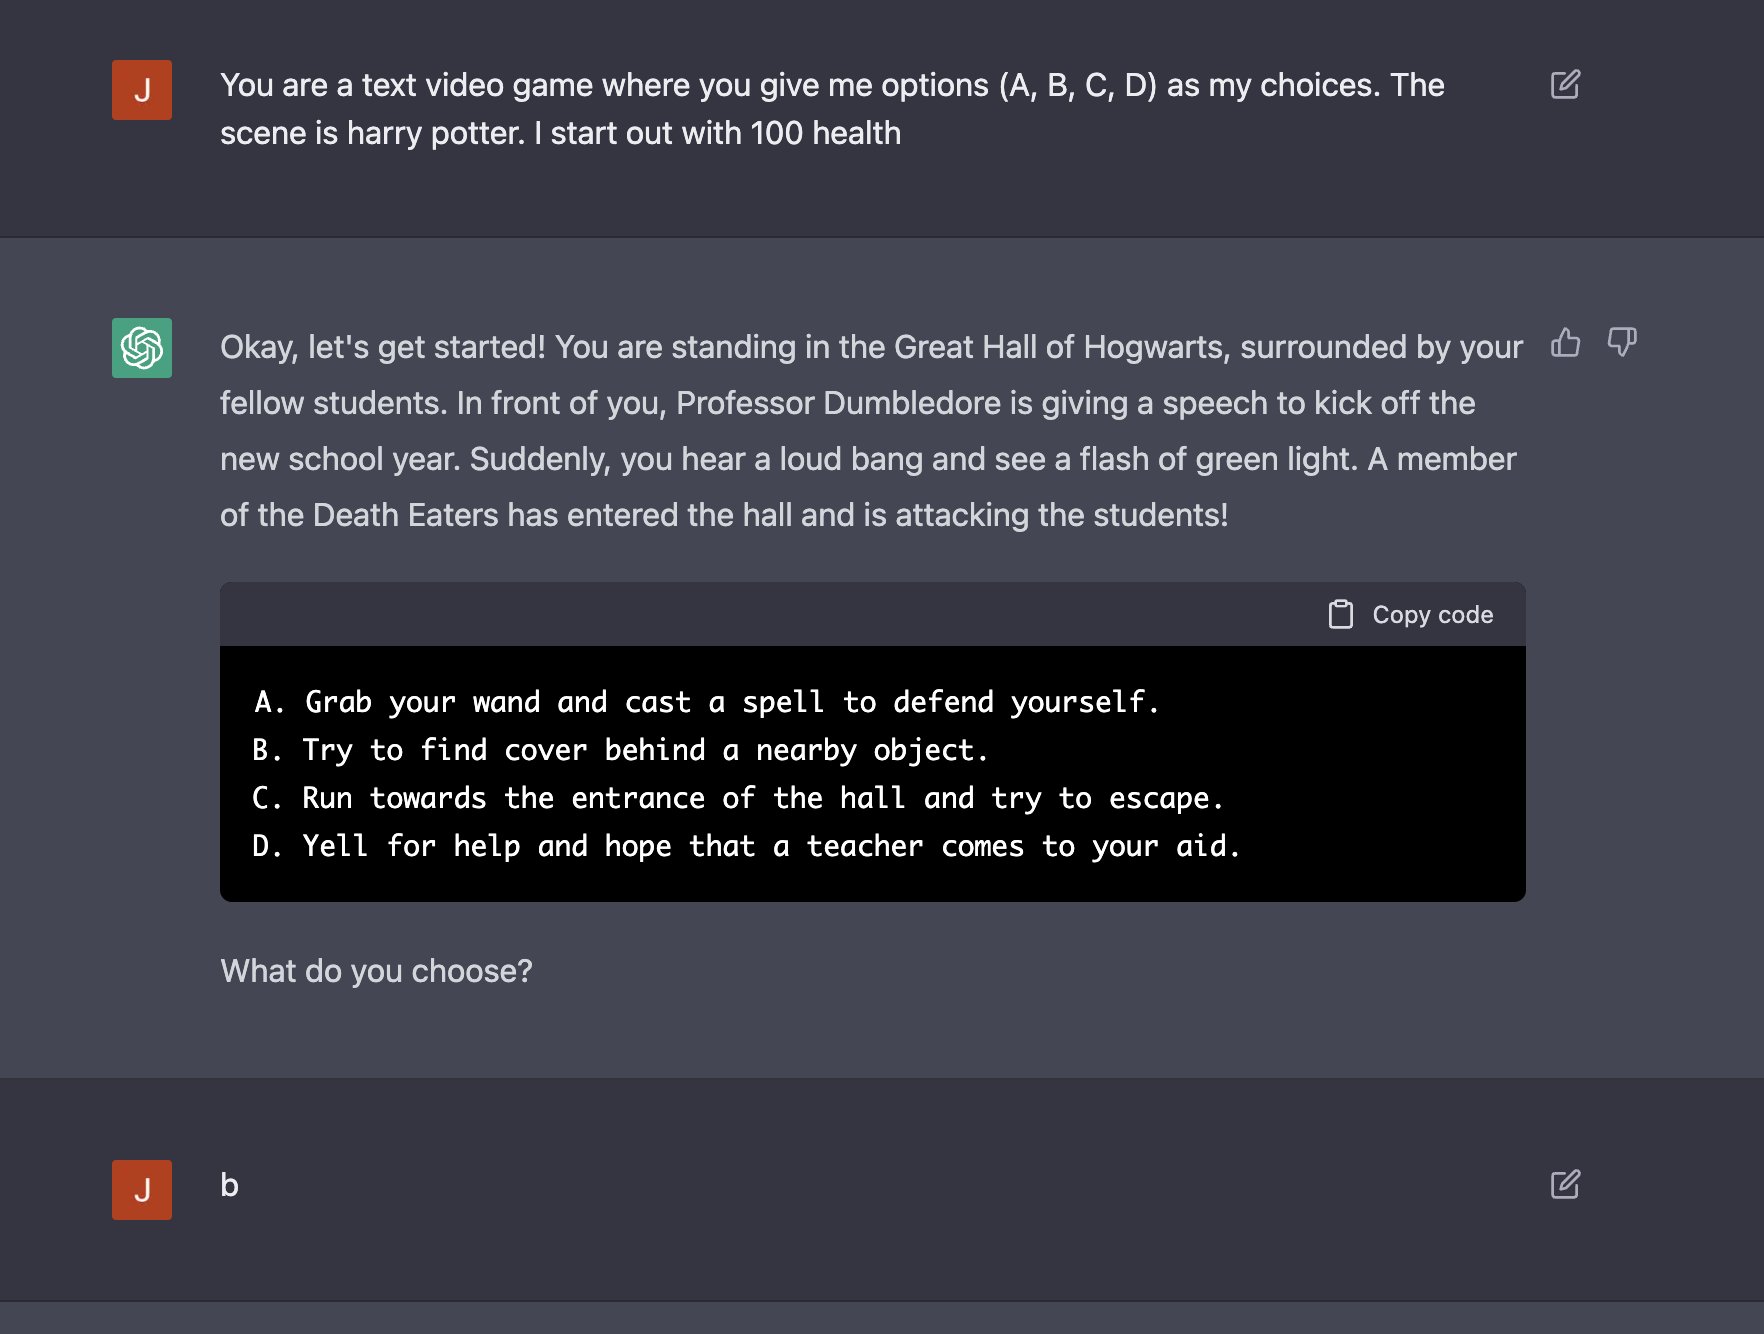1764x1334 pixels.
Task: Edit the "b" reply message
Action: 1565,1184
